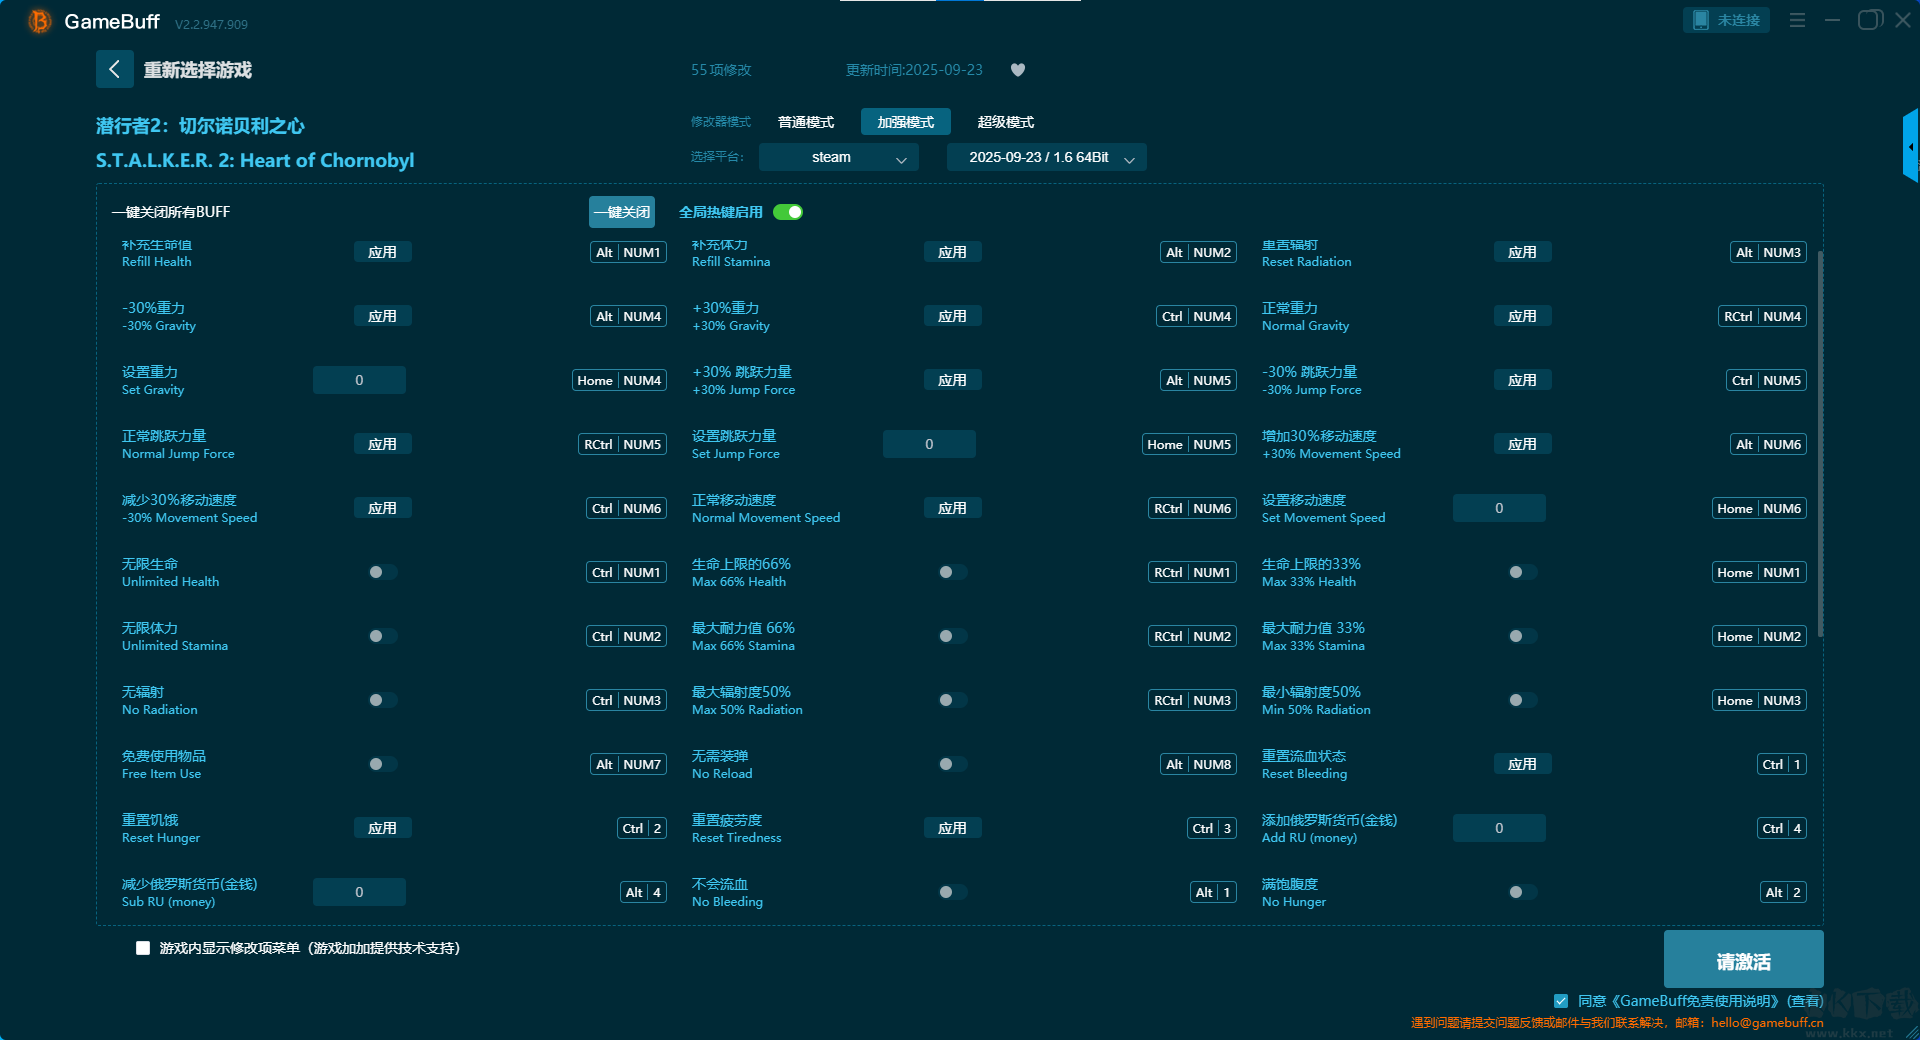Open the disclaimer 查看 link
1920x1040 pixels.
tap(1805, 1001)
